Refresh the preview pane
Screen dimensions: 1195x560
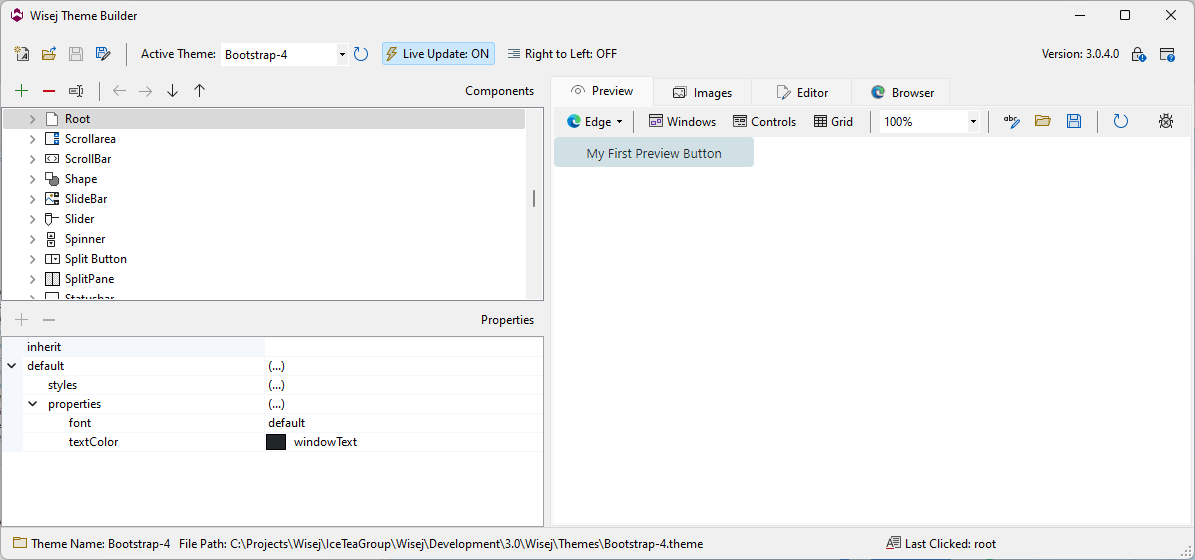tap(1120, 121)
